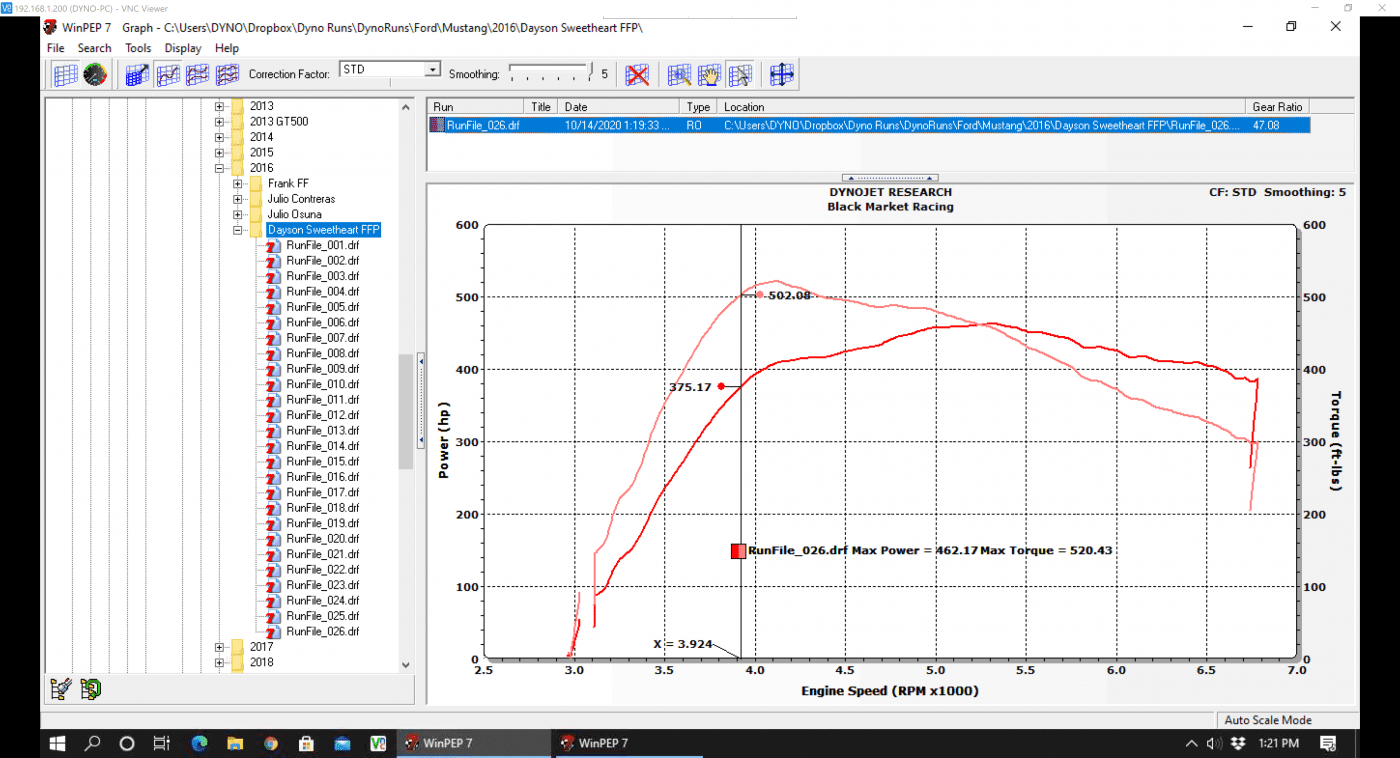Sort by the Run column header
The height and width of the screenshot is (758, 1400).
[475, 107]
